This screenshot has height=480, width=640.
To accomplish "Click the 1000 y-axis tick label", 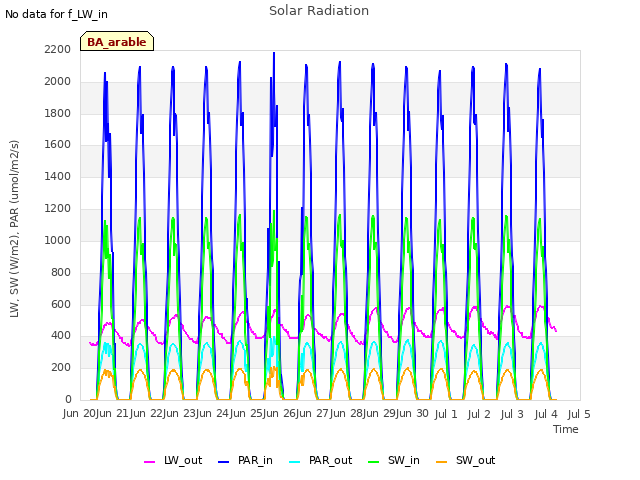I will click(58, 240).
